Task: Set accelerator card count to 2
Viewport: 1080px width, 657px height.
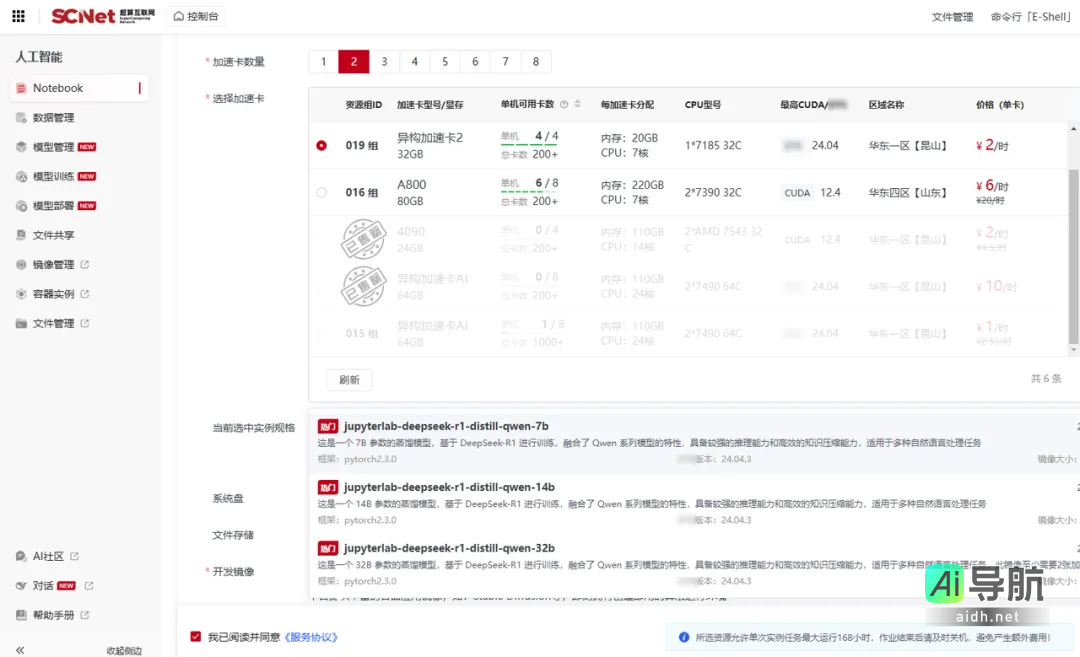Action: pyautogui.click(x=353, y=61)
